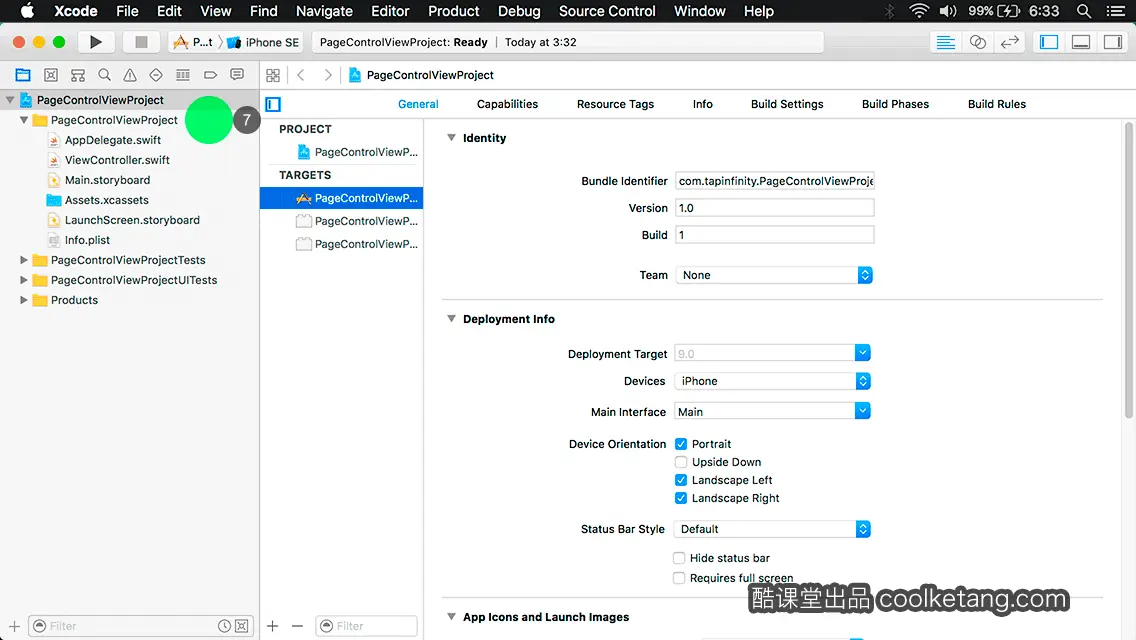Open the Symbol navigator icon
This screenshot has width=1136, height=640.
coord(78,75)
